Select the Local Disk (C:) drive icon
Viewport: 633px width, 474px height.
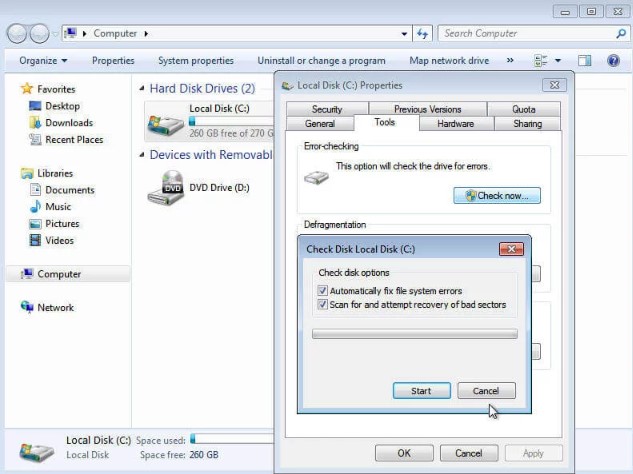(166, 124)
